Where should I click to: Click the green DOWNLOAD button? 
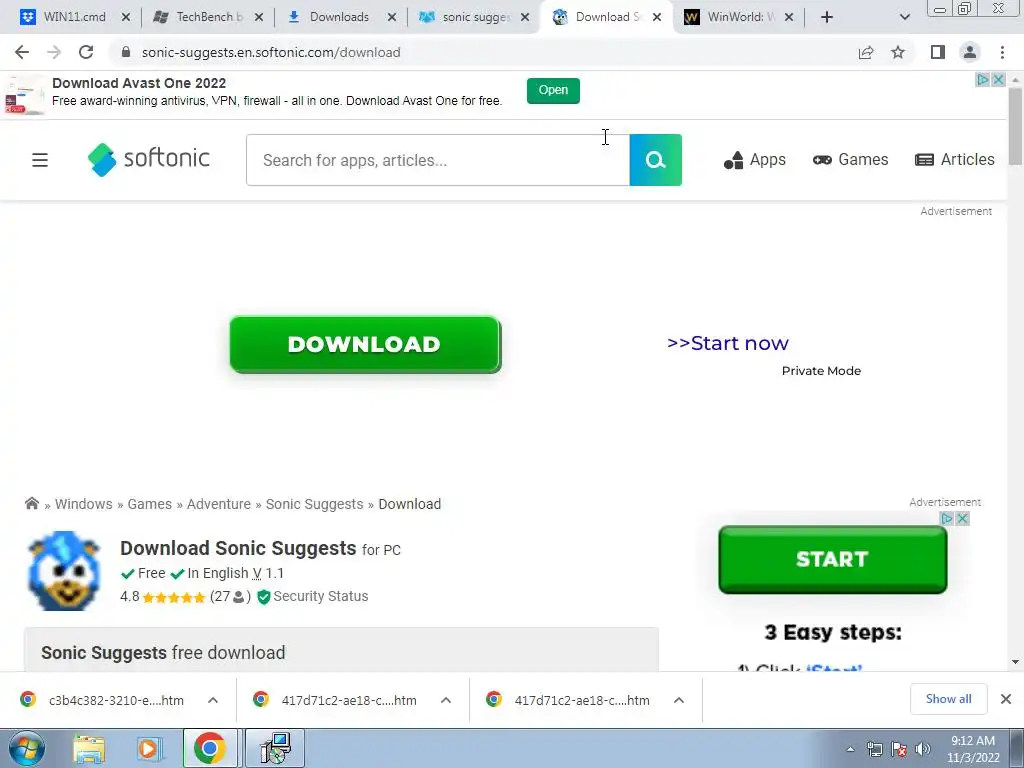365,345
